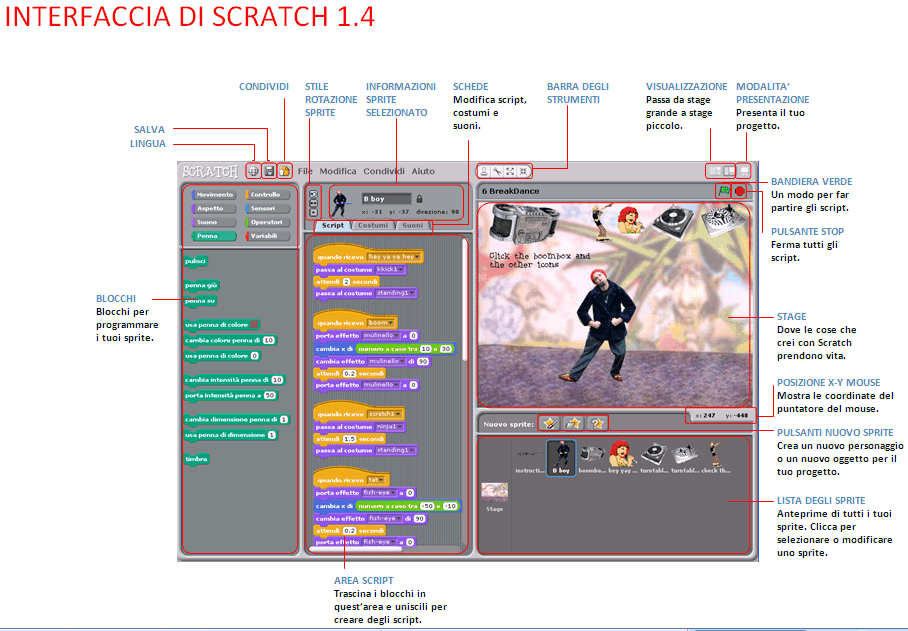The height and width of the screenshot is (631, 908).
Task: Open the Condividi menu
Action: [384, 171]
